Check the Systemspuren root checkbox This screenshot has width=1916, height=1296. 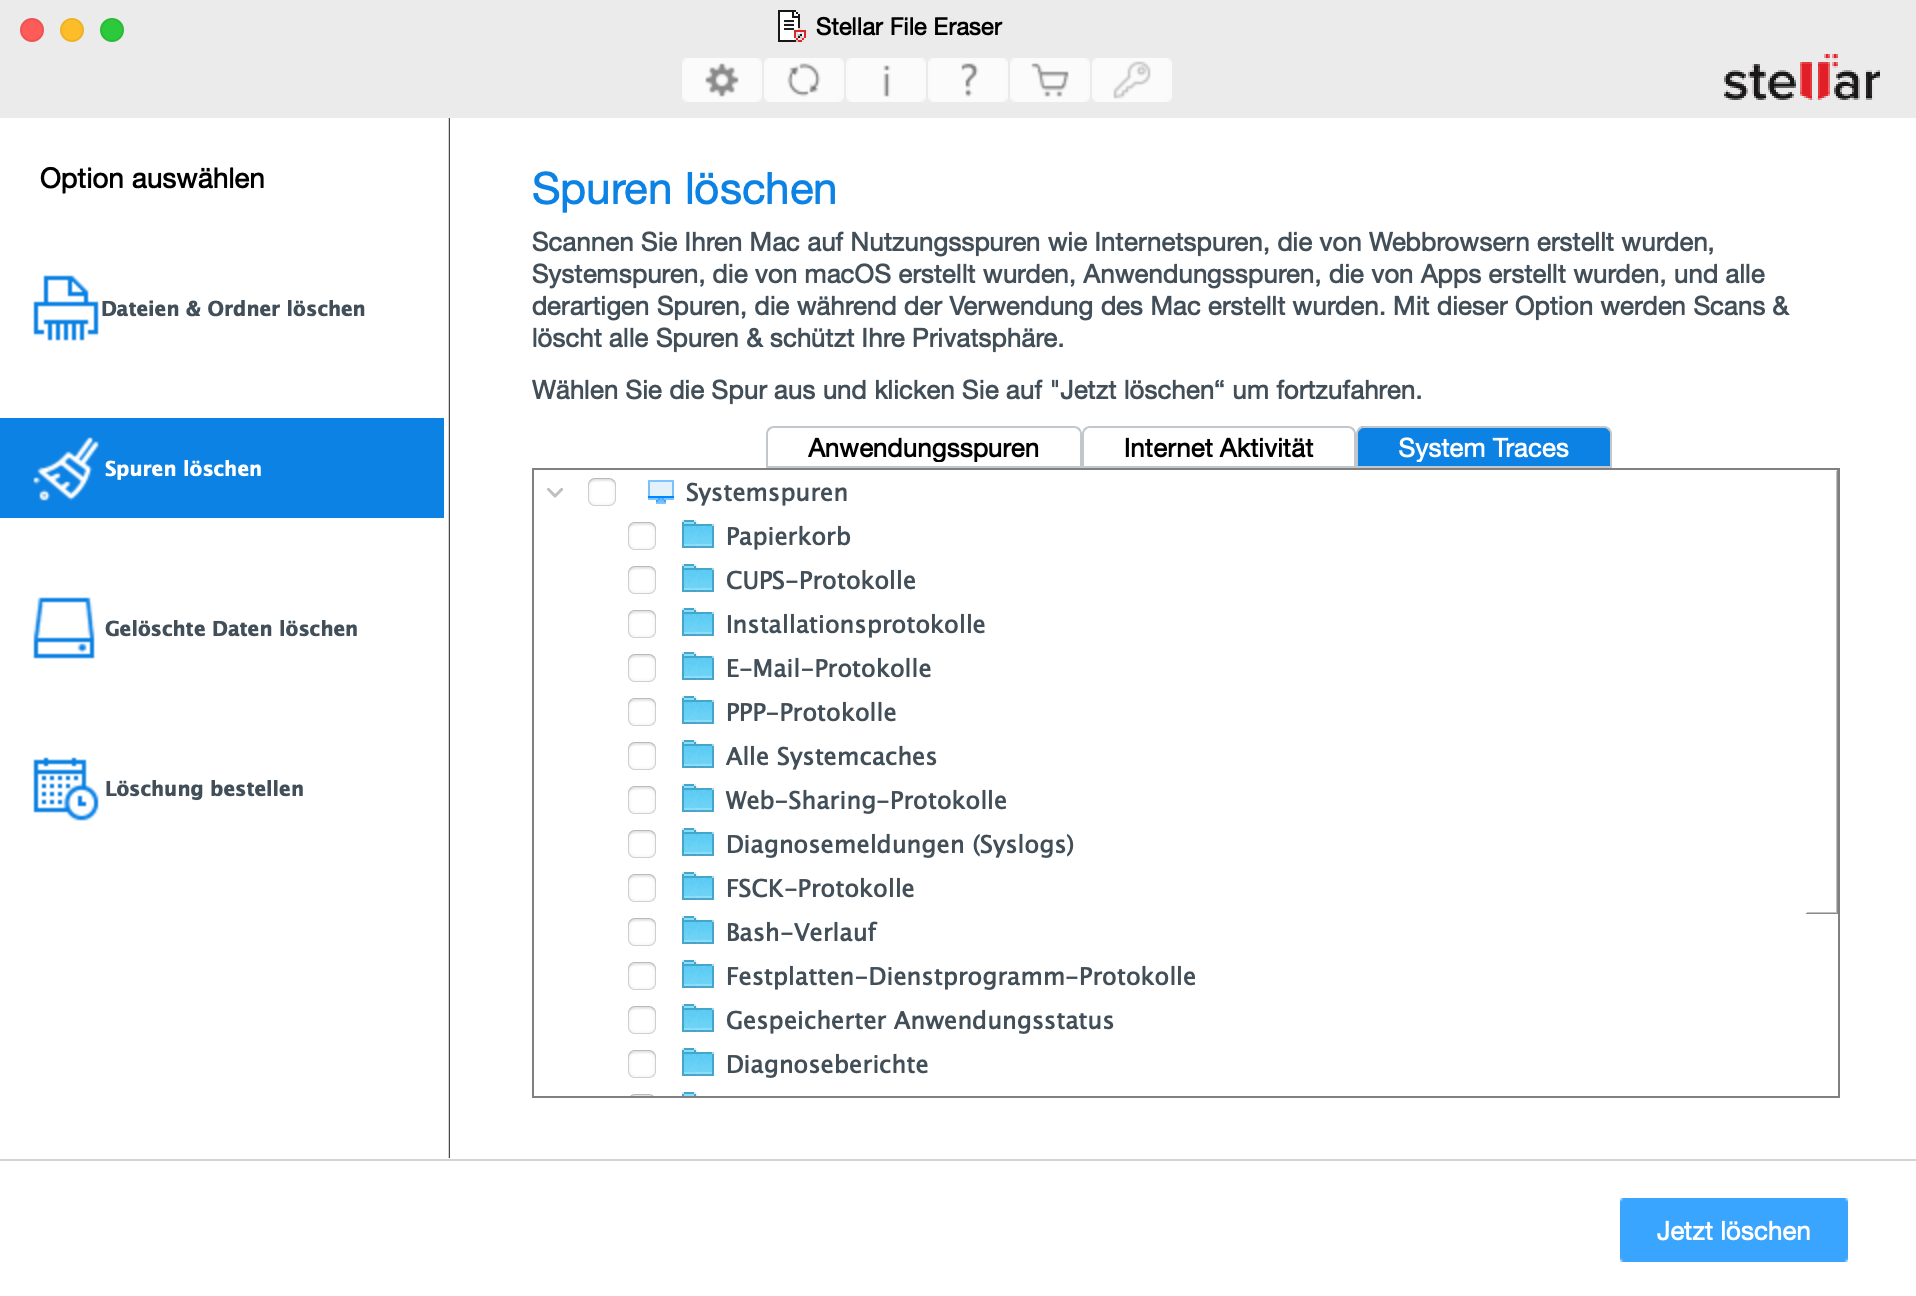pos(602,492)
